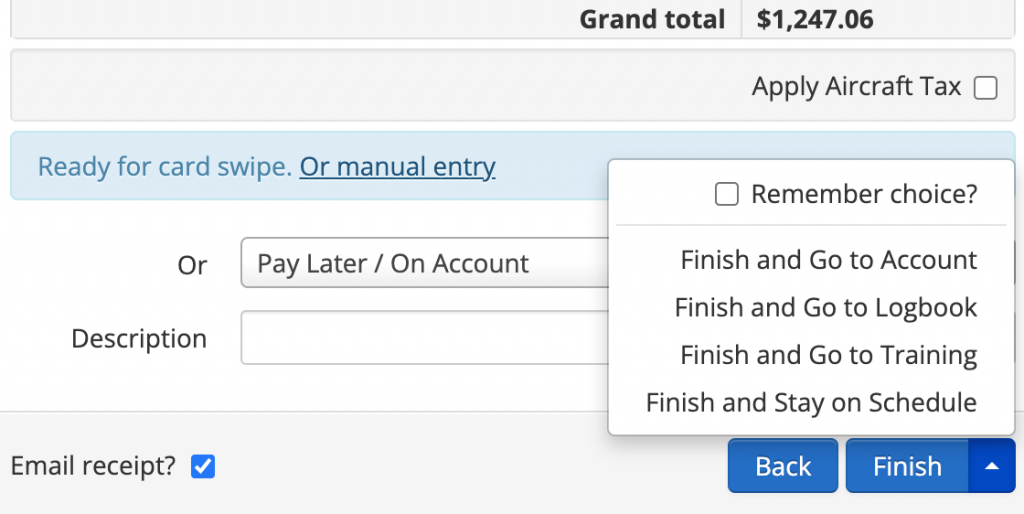The width and height of the screenshot is (1024, 514).
Task: Click the Email receipt? label text
Action: pyautogui.click(x=93, y=466)
